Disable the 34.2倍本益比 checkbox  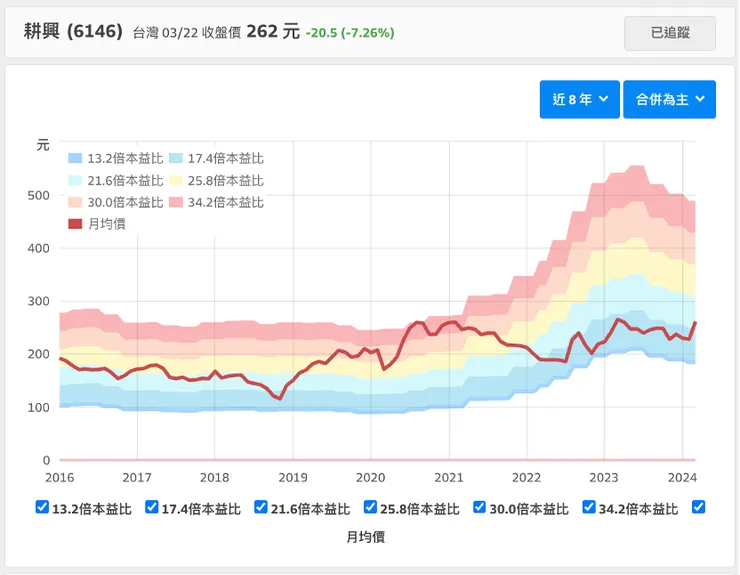589,507
